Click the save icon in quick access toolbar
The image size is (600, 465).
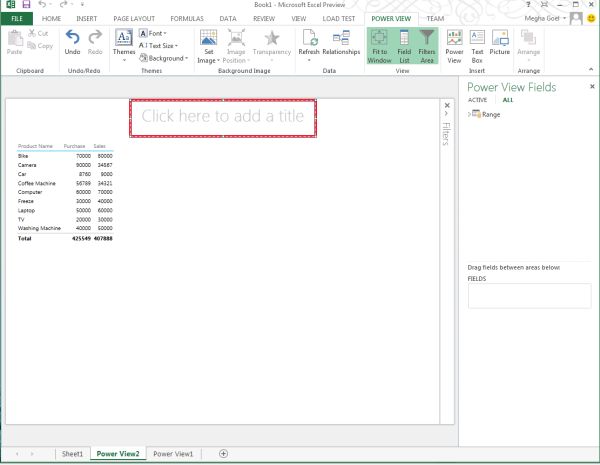click(x=26, y=5)
